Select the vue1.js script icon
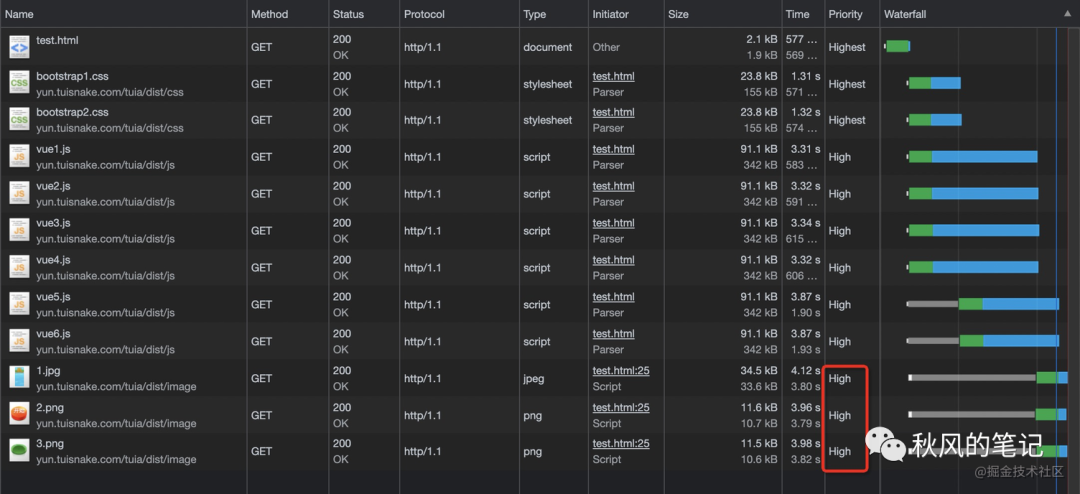 (19, 156)
